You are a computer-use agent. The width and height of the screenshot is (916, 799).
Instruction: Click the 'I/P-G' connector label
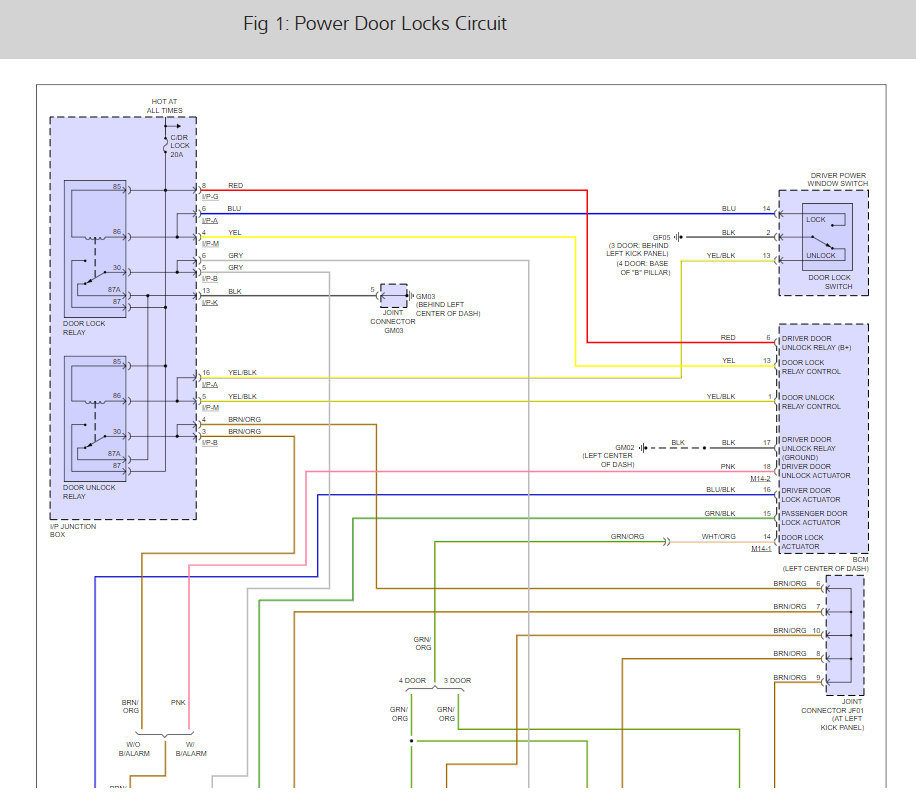point(210,197)
